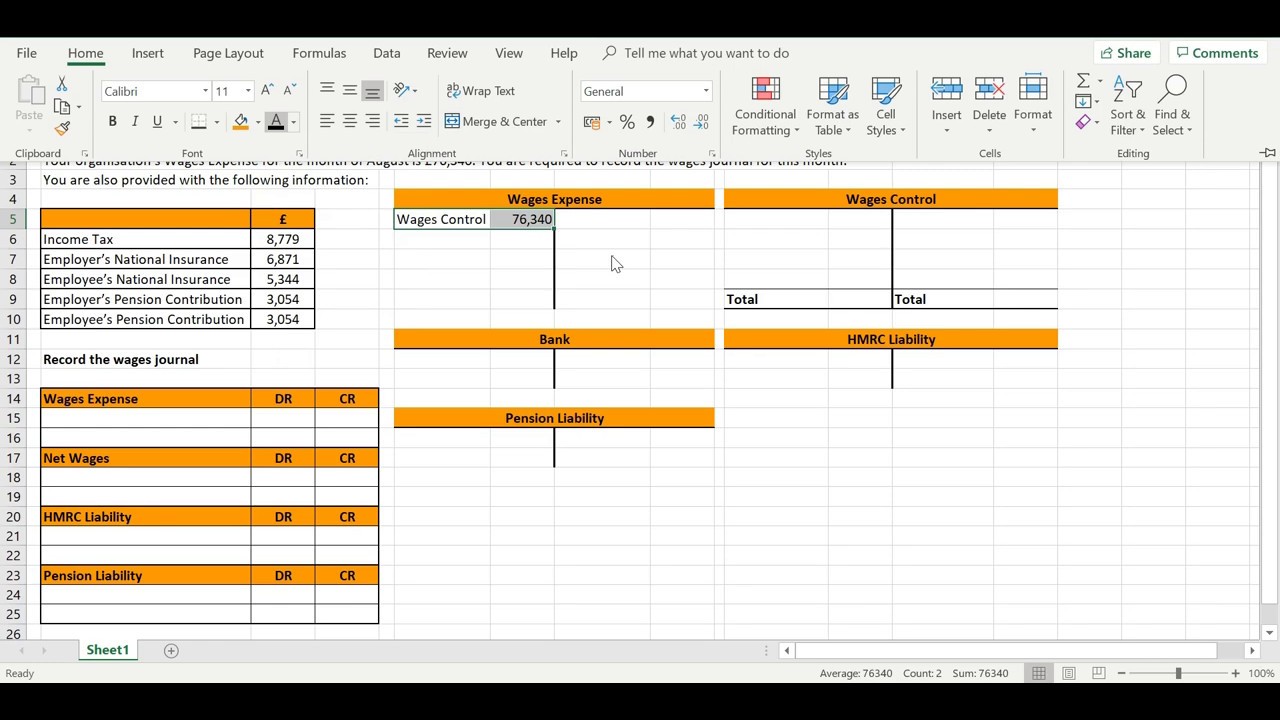The height and width of the screenshot is (720, 1280).
Task: Increase font size with larger A icon
Action: coord(267,91)
